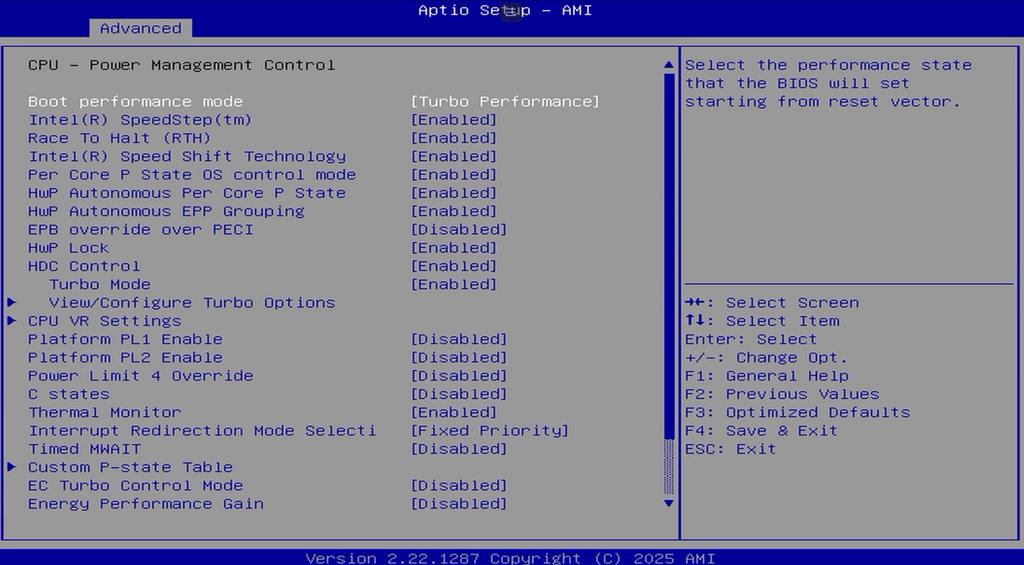Click the Select Item arrows hint
Viewport: 1024px width, 565px height.
pyautogui.click(x=762, y=321)
